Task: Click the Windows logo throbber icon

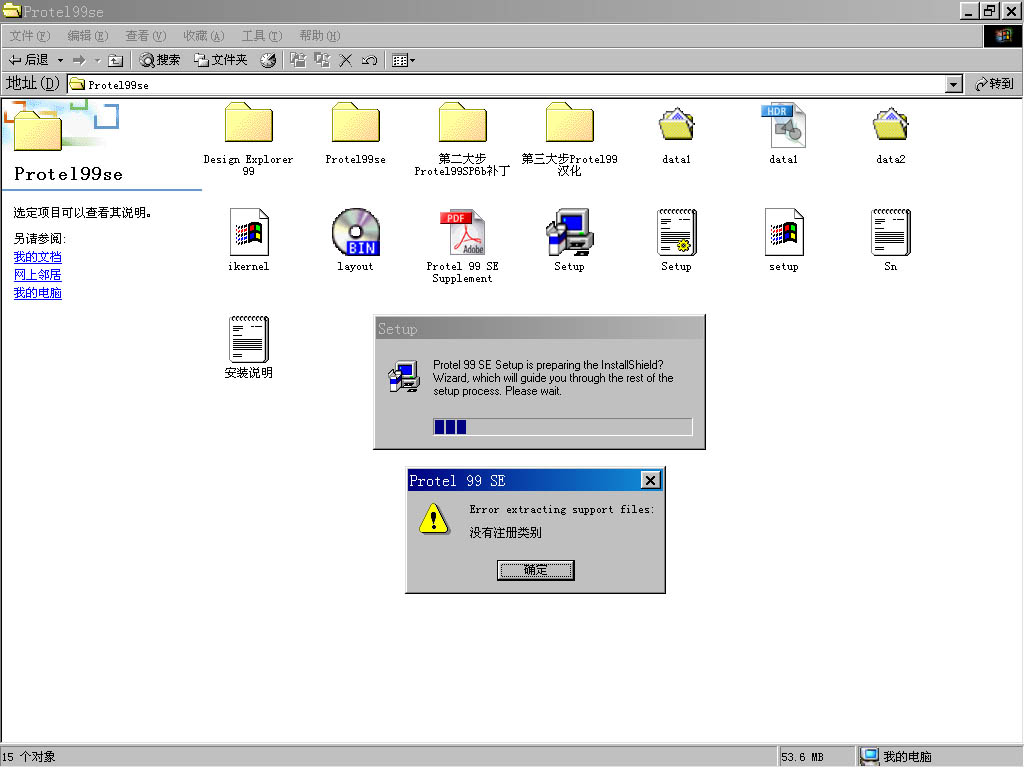Action: tap(1003, 36)
